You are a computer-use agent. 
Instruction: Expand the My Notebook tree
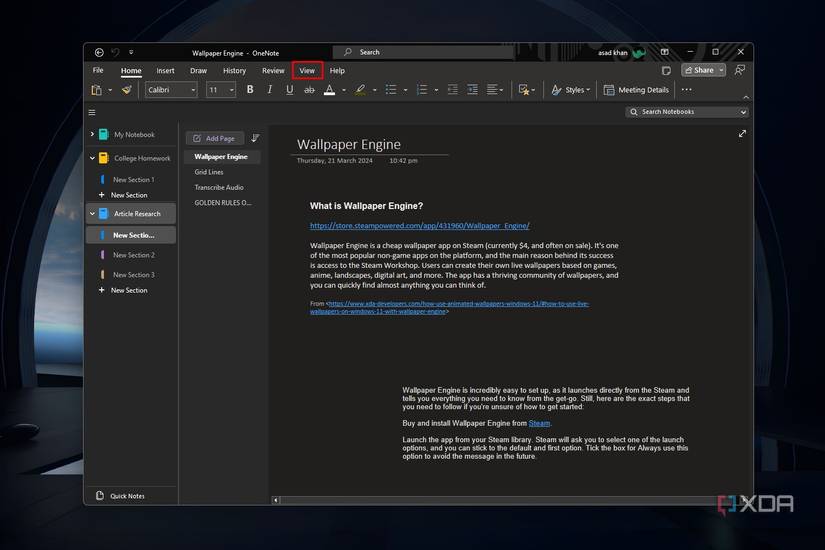92,134
